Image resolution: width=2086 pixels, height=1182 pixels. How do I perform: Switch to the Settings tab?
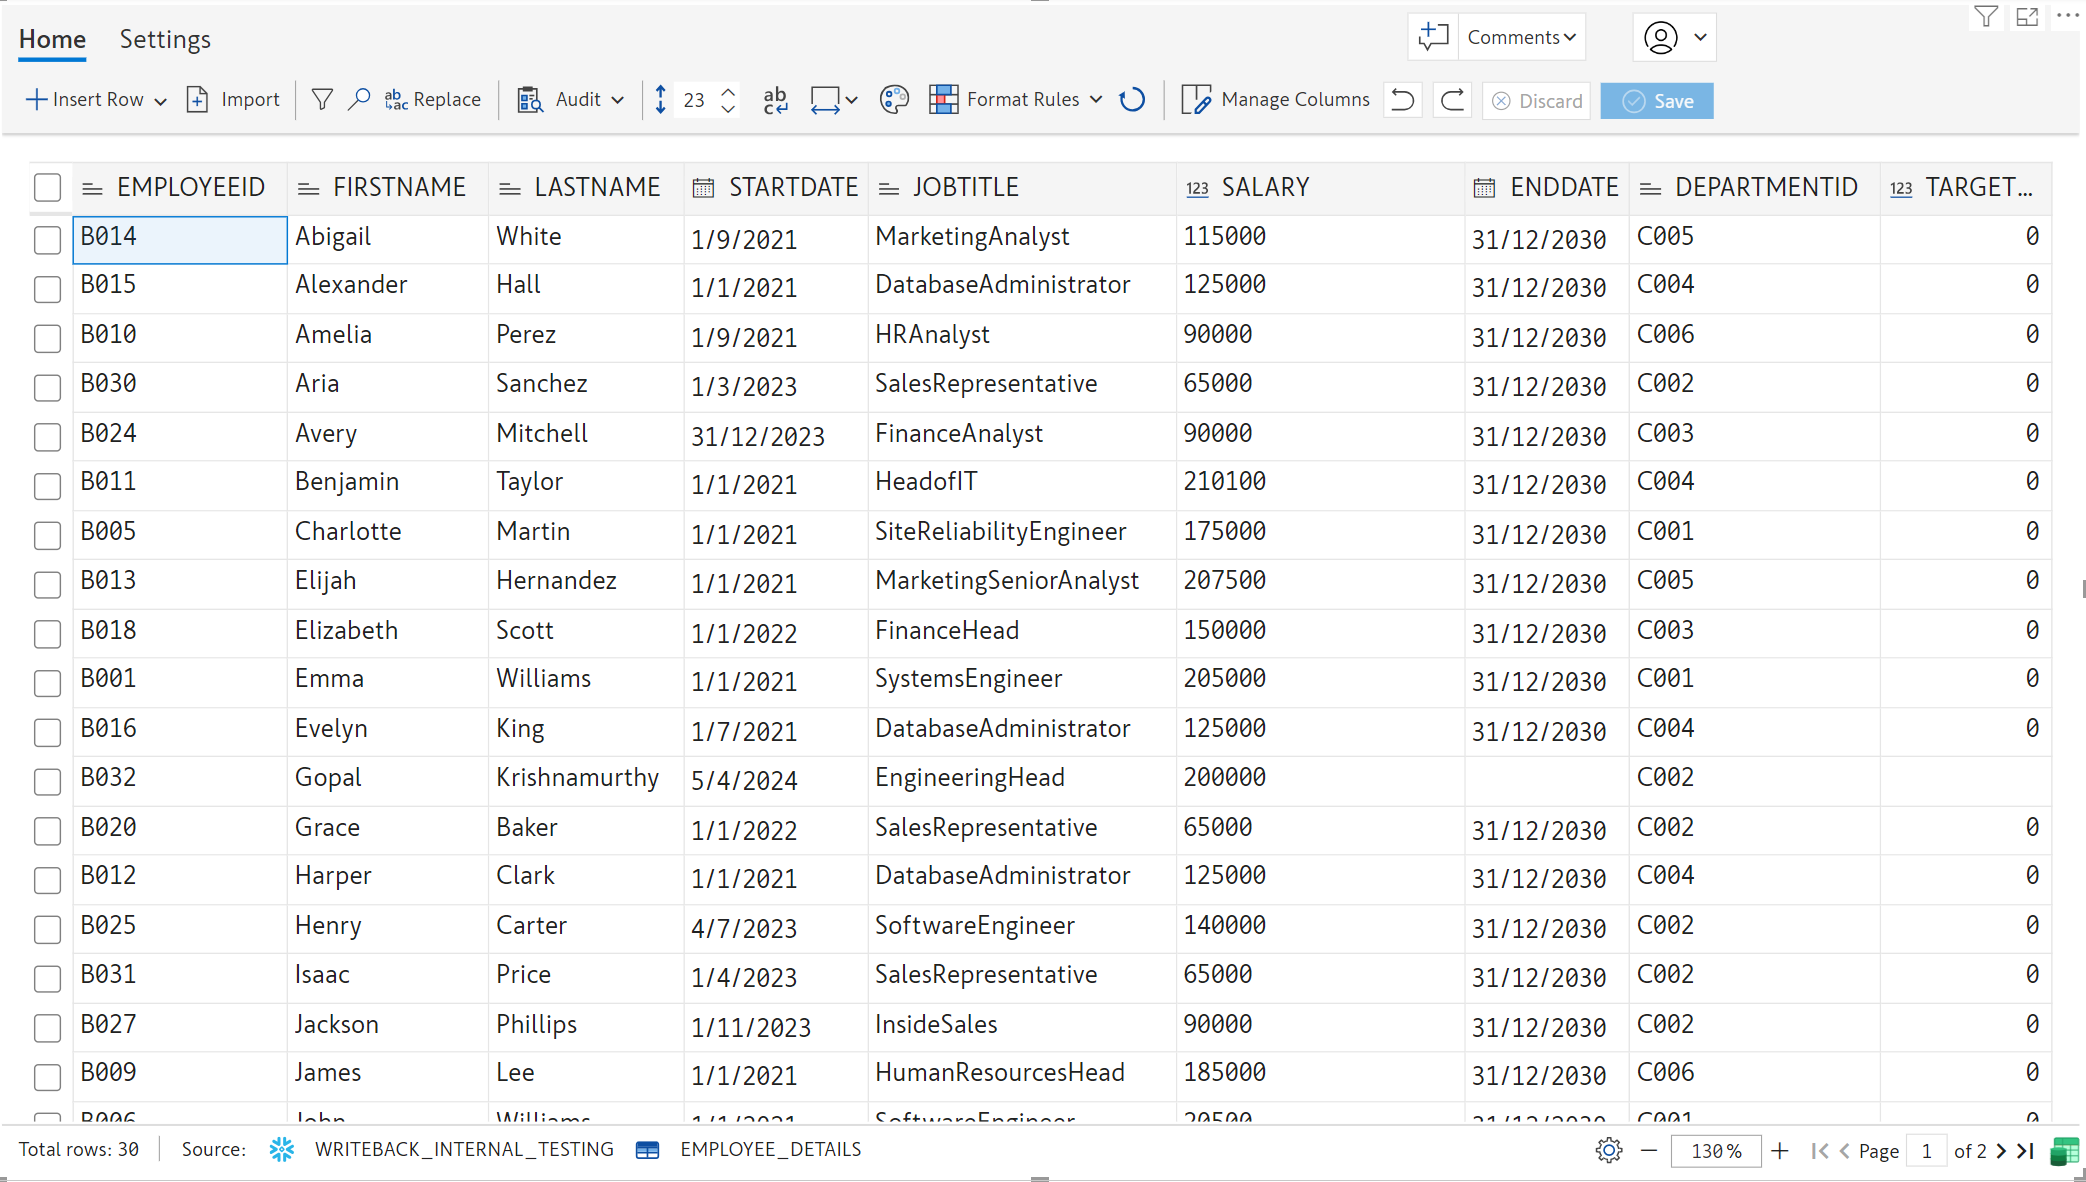tap(165, 39)
